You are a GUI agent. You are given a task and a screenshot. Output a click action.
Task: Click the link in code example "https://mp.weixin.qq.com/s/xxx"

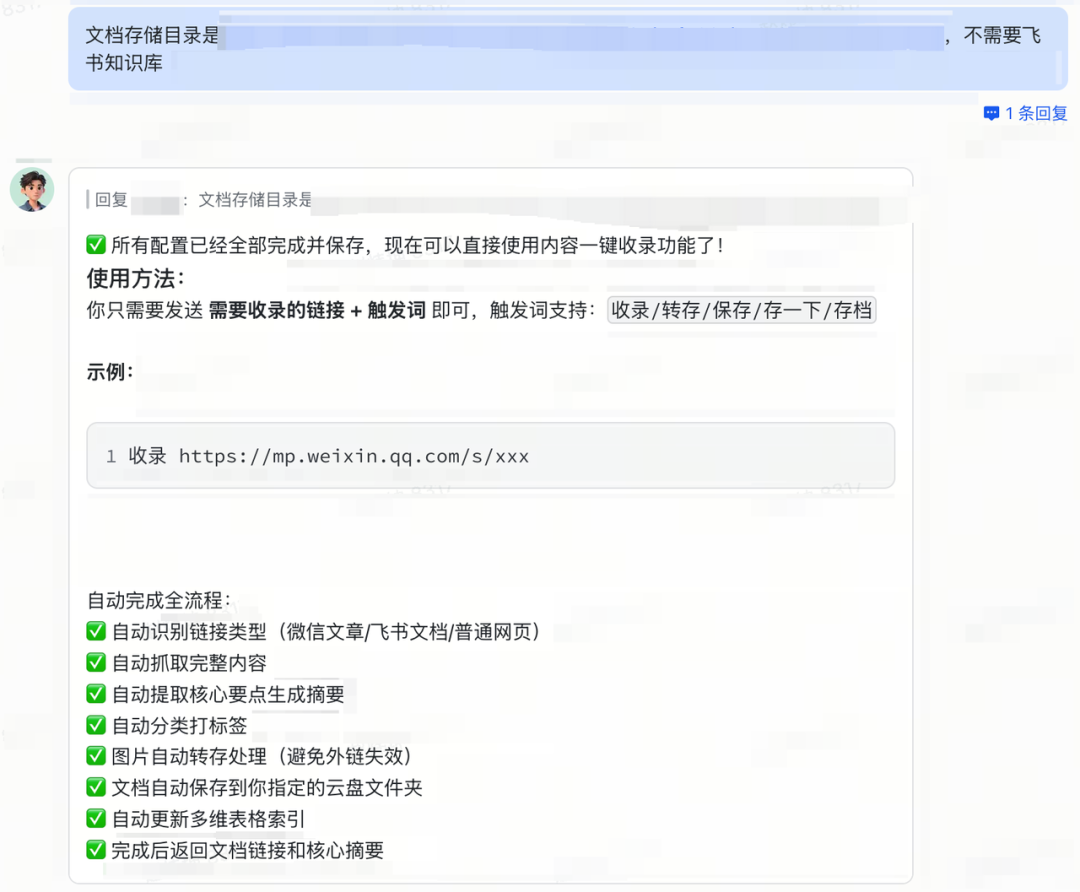pos(354,456)
